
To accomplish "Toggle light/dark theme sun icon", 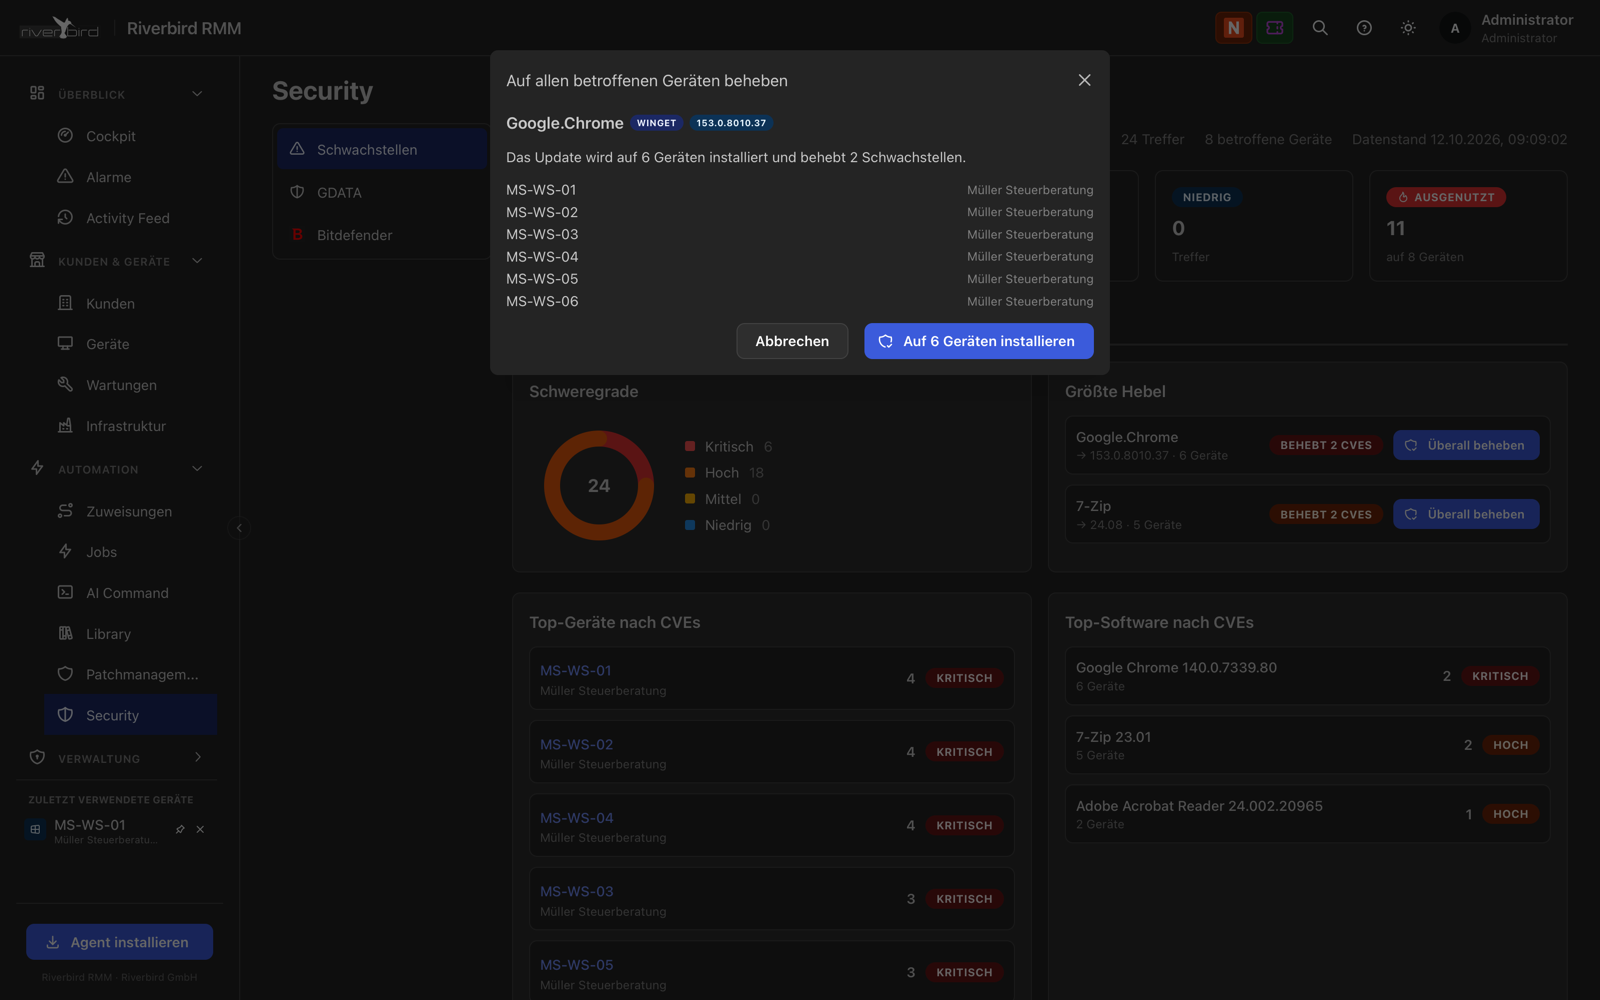I will [1408, 28].
